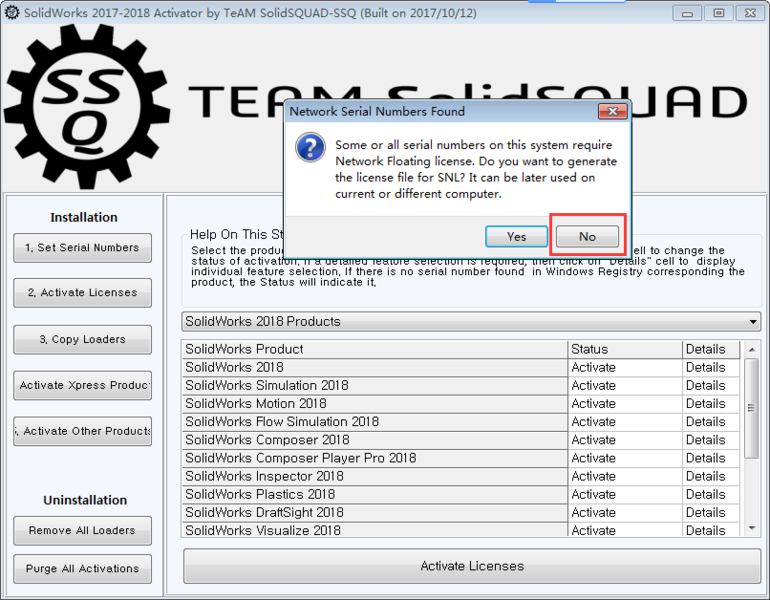Click Yes in the serial numbers dialog
The image size is (770, 600).
[x=516, y=237]
